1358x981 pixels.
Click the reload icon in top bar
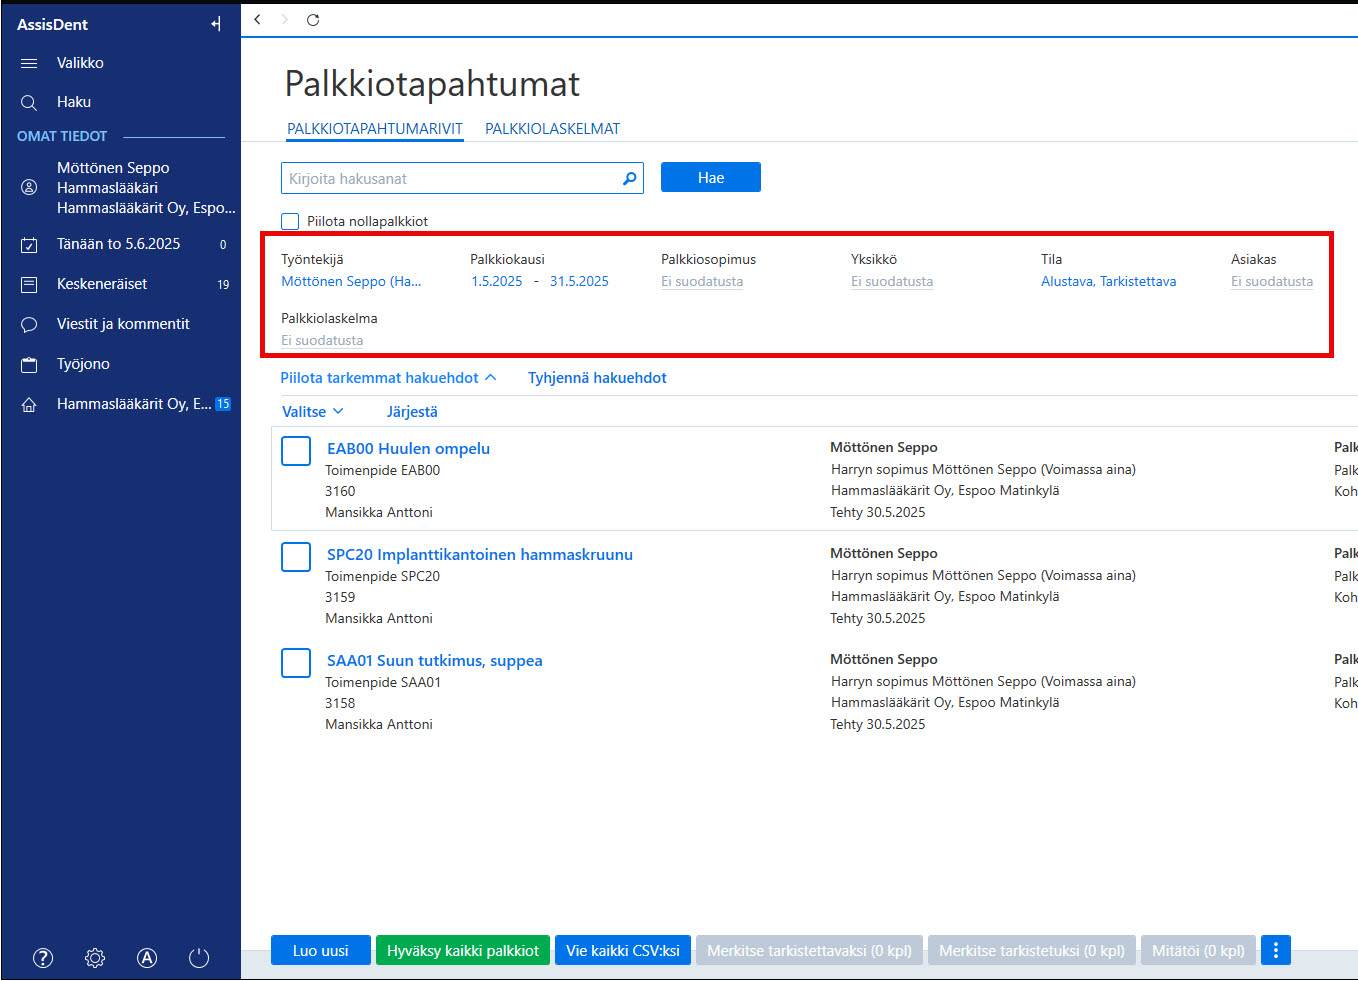pyautogui.click(x=313, y=20)
